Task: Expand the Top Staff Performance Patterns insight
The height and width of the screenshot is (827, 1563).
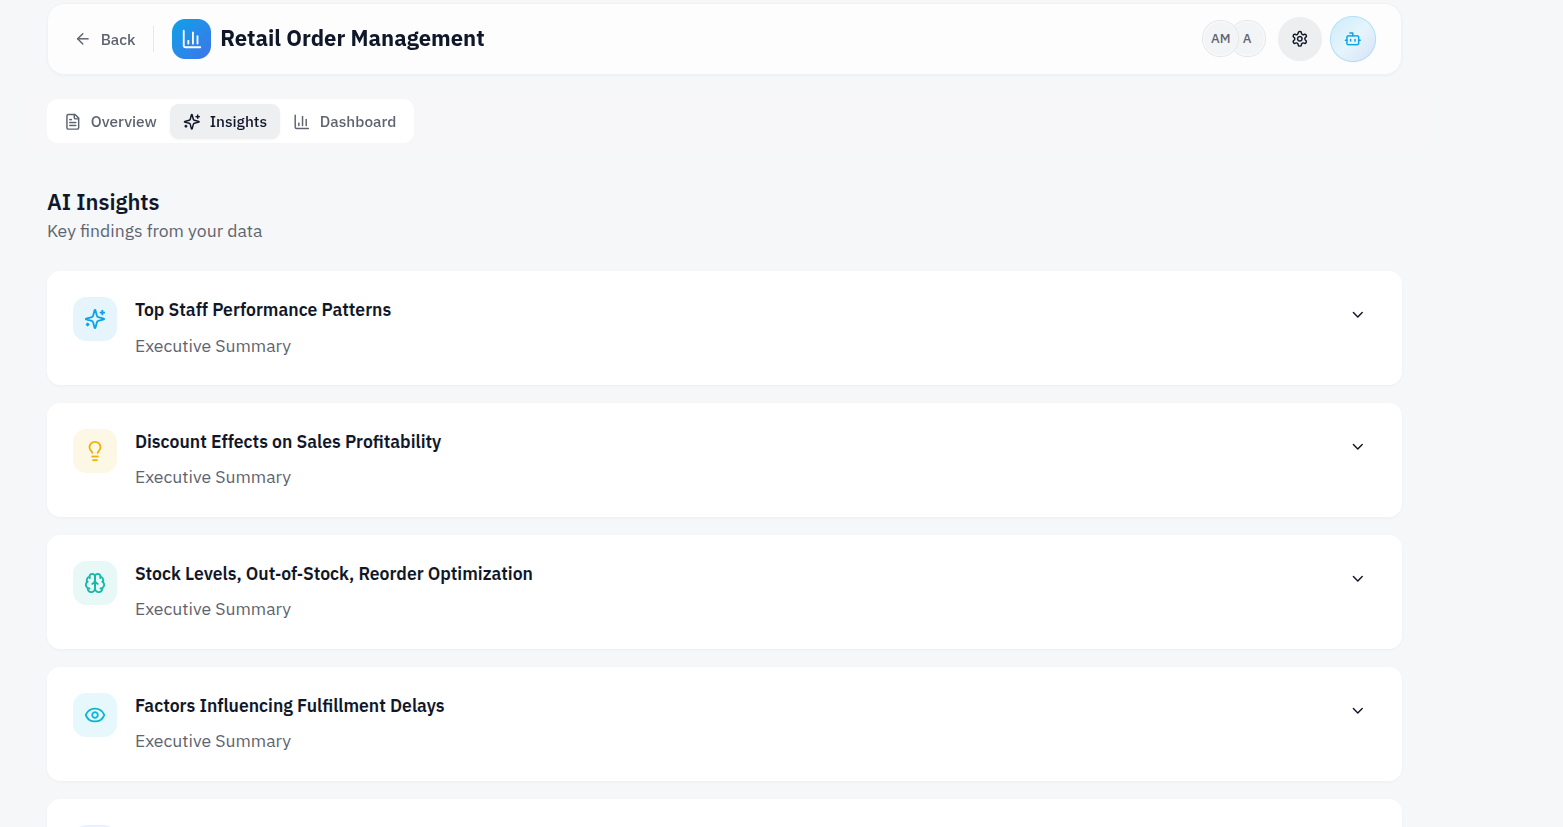Action: click(x=1357, y=314)
